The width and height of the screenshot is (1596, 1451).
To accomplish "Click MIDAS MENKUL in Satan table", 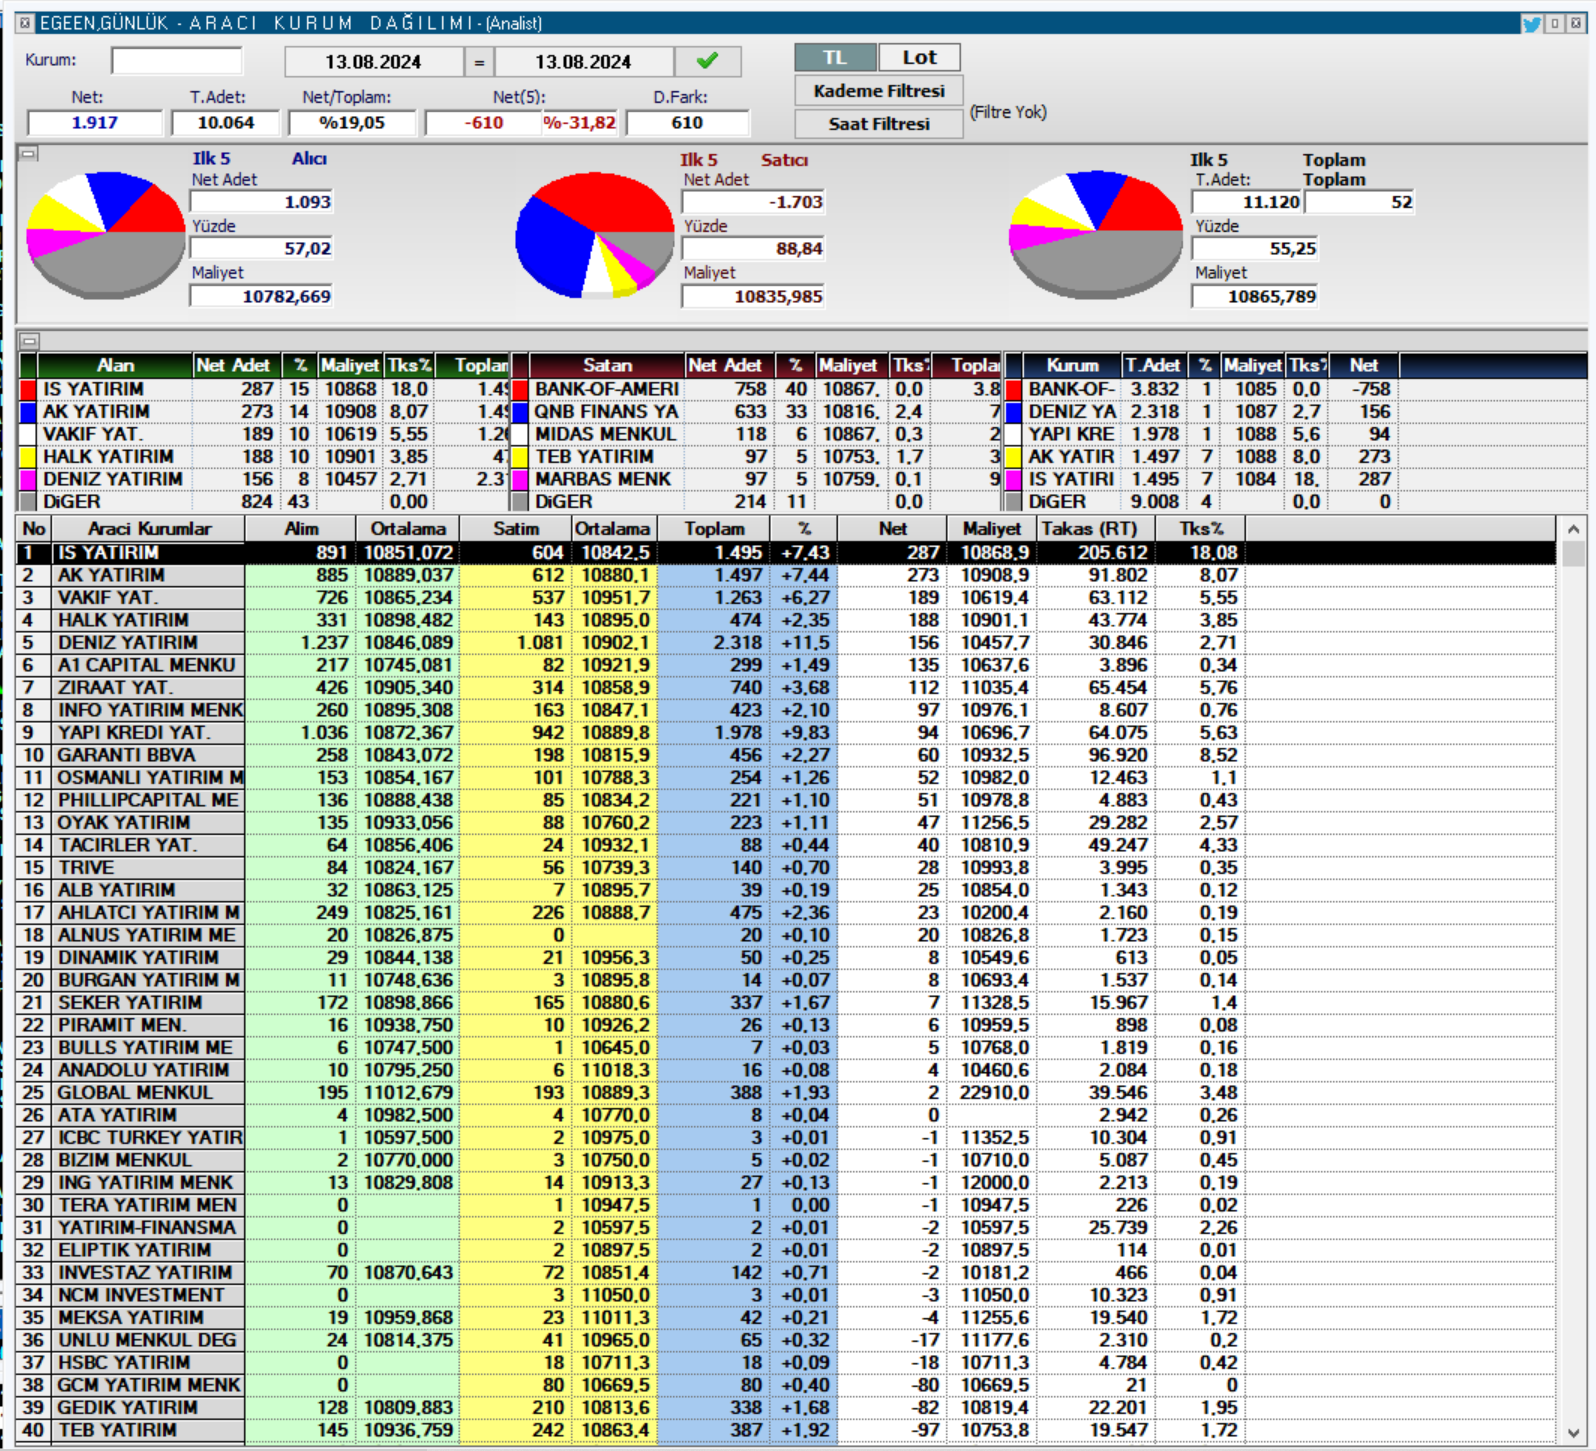I will (x=605, y=435).
